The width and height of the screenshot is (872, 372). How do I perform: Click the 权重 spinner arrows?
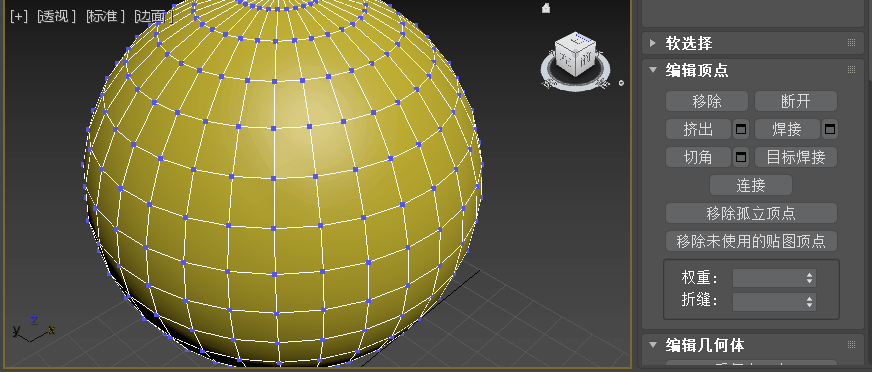tap(810, 278)
